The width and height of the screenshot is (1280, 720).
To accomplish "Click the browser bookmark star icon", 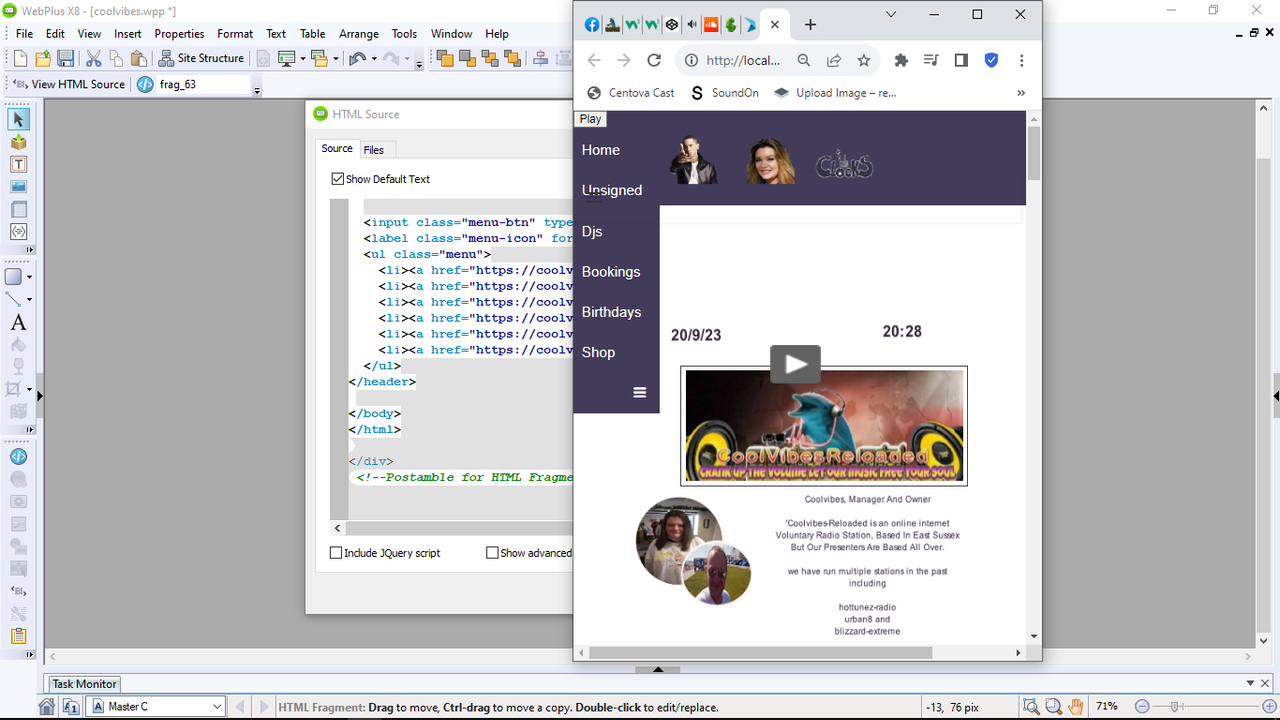I will (864, 60).
